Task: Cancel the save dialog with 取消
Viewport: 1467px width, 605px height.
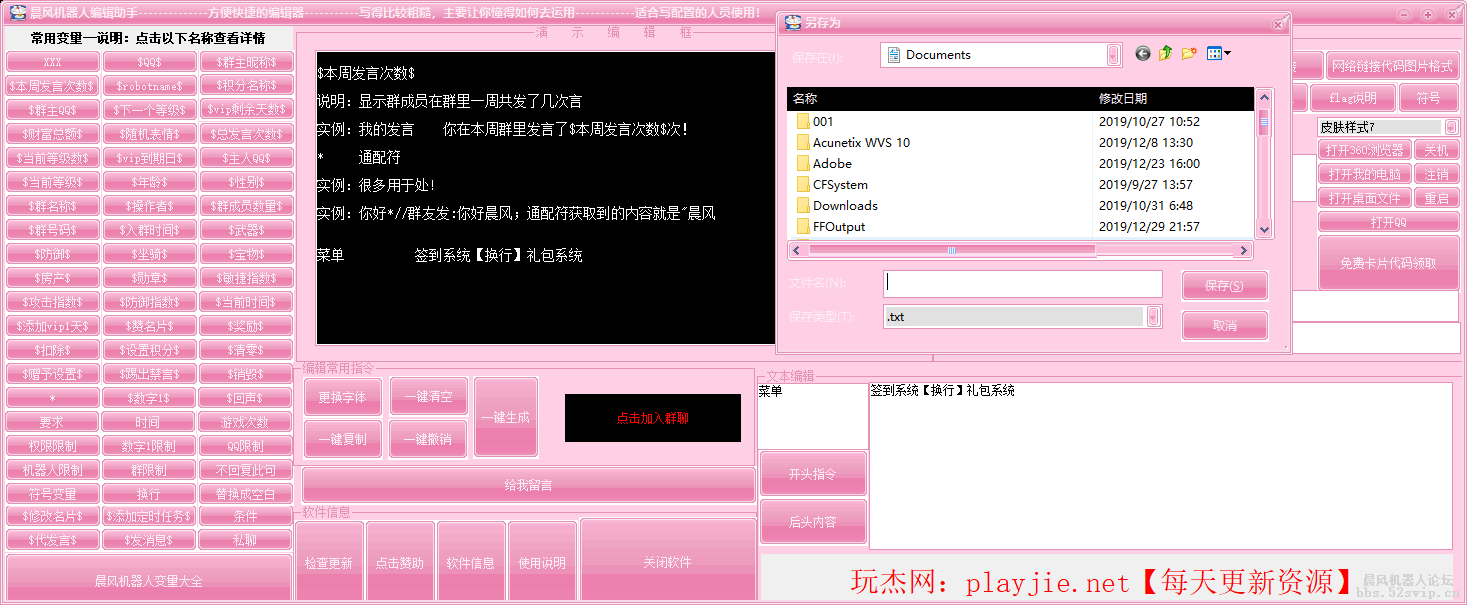Action: 1224,326
